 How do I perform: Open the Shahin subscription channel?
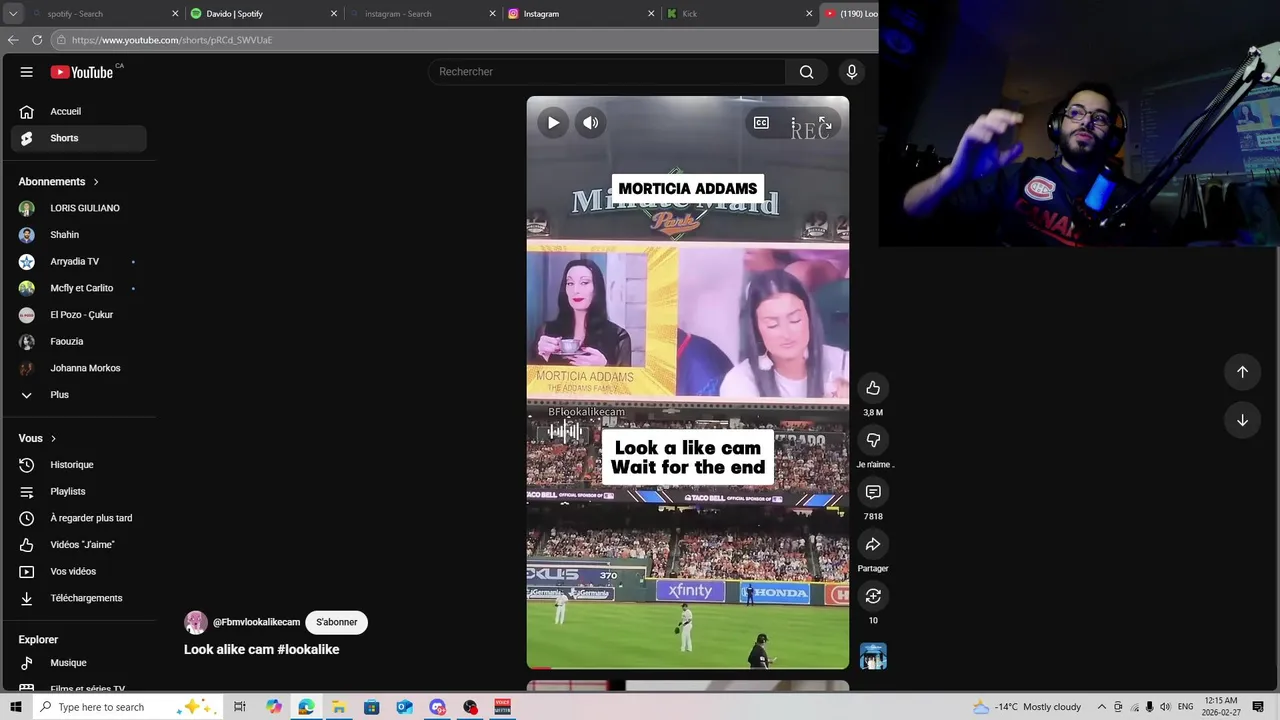[x=79, y=235]
